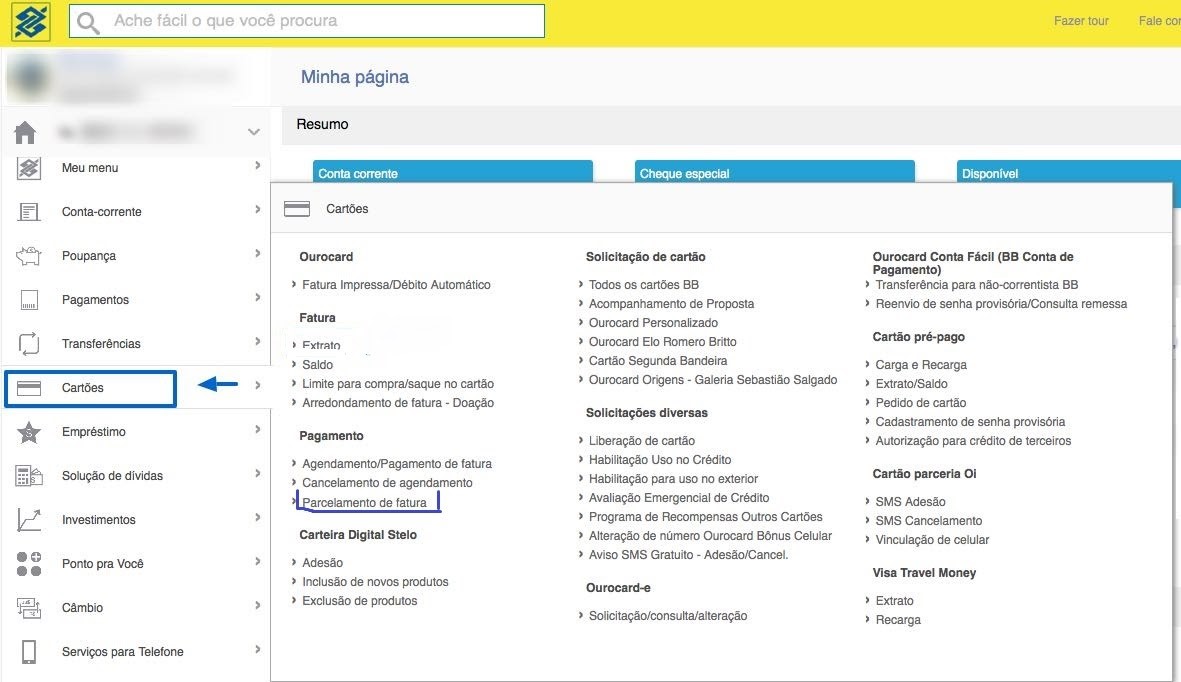The width and height of the screenshot is (1181, 682).
Task: Click the Conta-corrente document icon
Action: click(29, 212)
